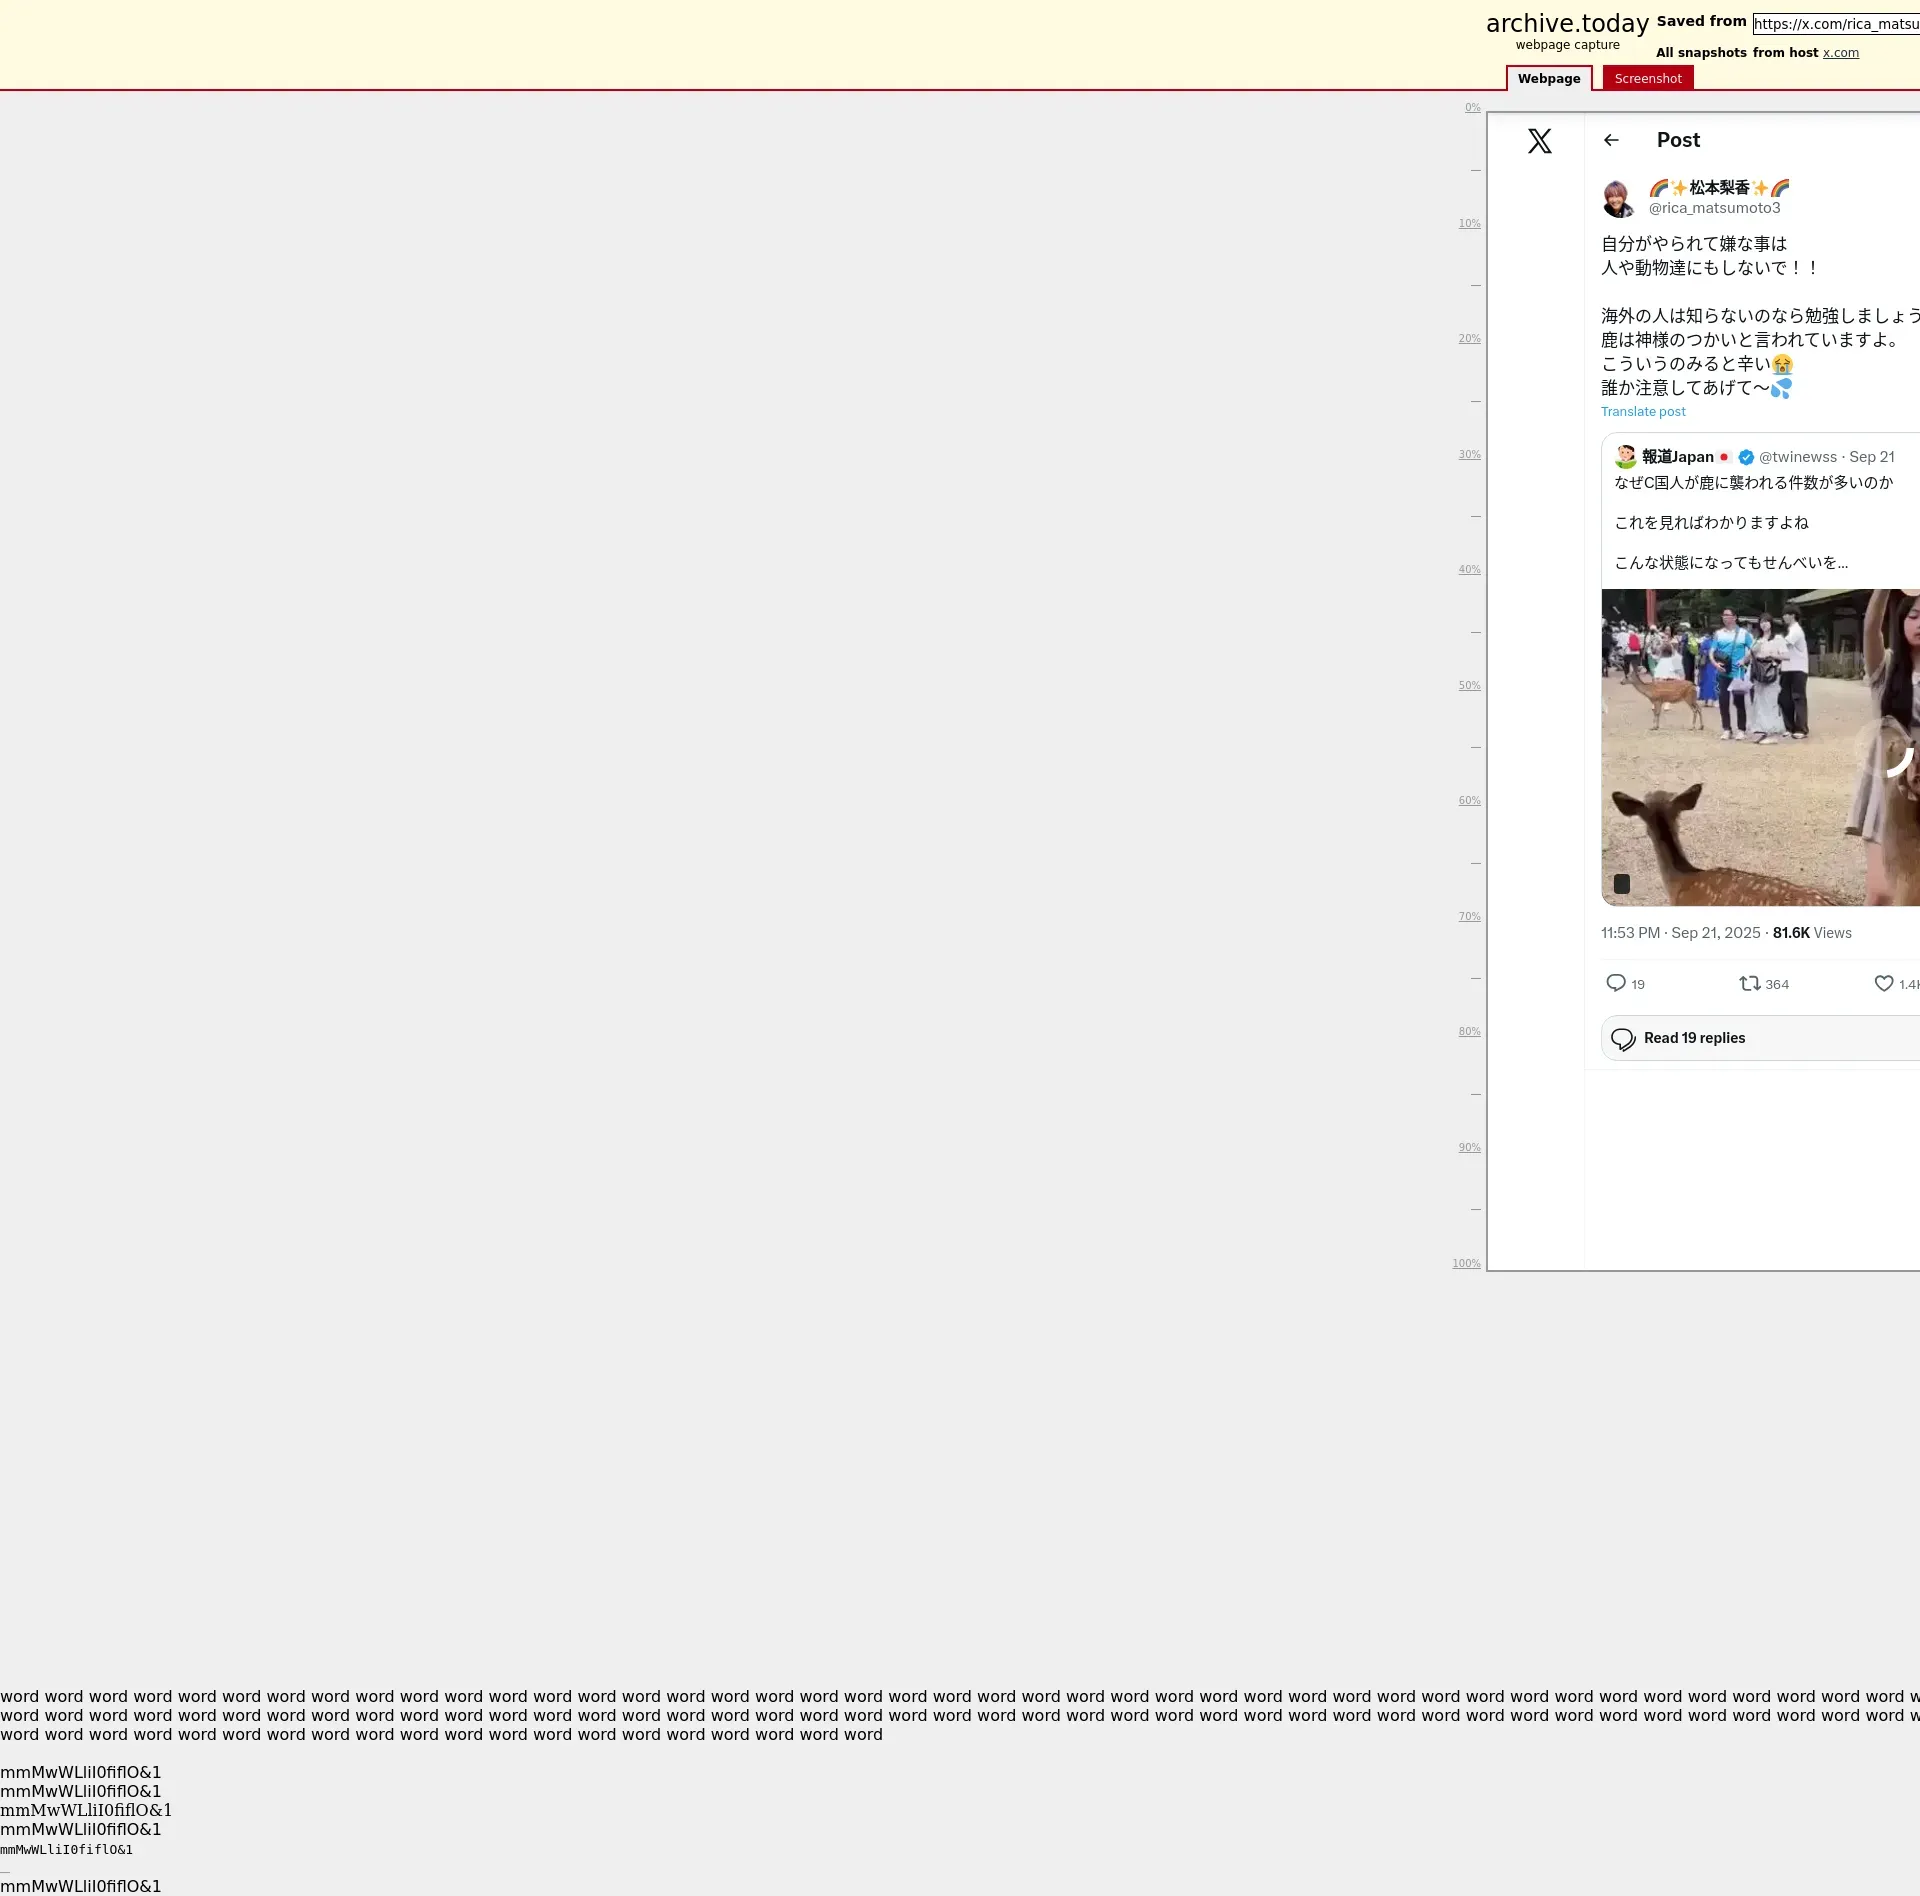
Task: Click the 報道Japan account avatar
Action: 1625,457
